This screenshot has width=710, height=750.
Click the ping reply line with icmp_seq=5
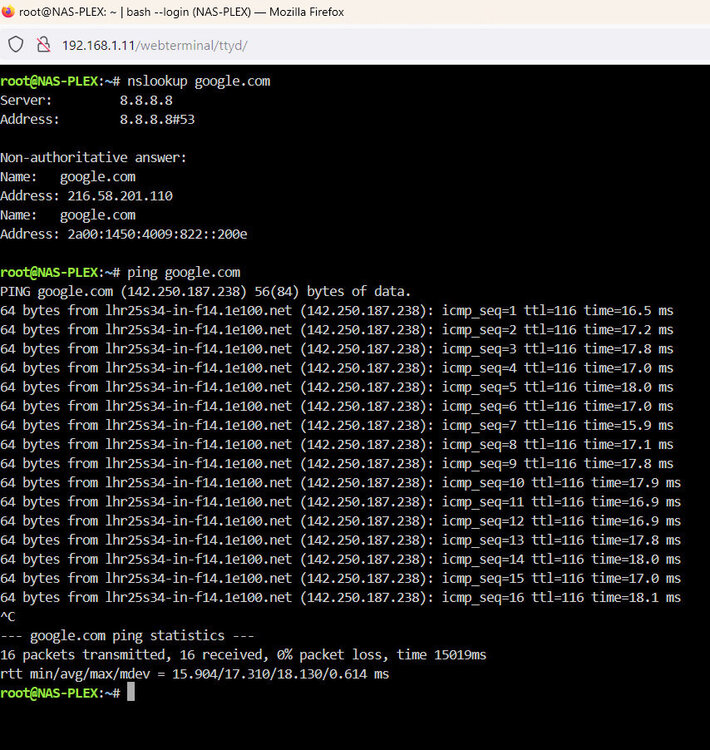click(x=337, y=387)
